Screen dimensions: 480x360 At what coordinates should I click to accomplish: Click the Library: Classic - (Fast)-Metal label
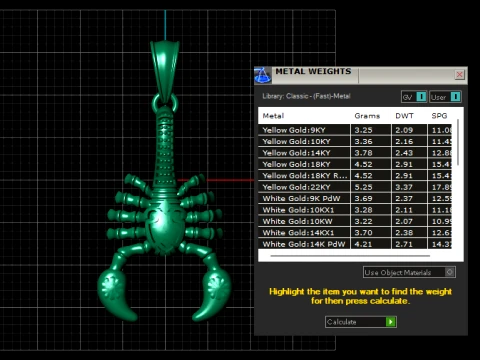click(x=306, y=96)
